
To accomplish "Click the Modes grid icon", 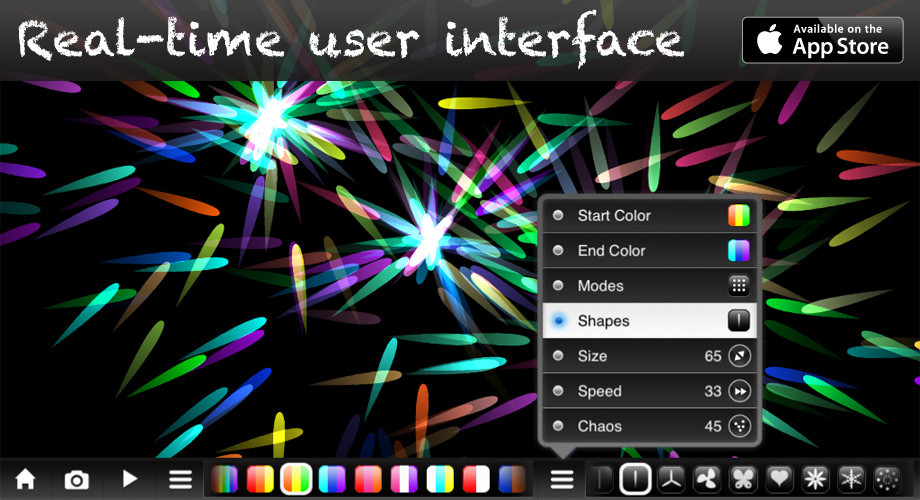I will pos(739,286).
